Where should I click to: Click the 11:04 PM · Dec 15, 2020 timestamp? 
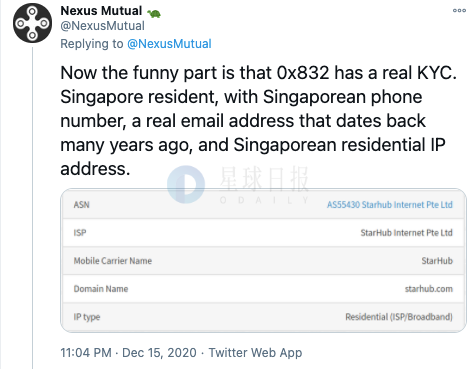pos(128,353)
